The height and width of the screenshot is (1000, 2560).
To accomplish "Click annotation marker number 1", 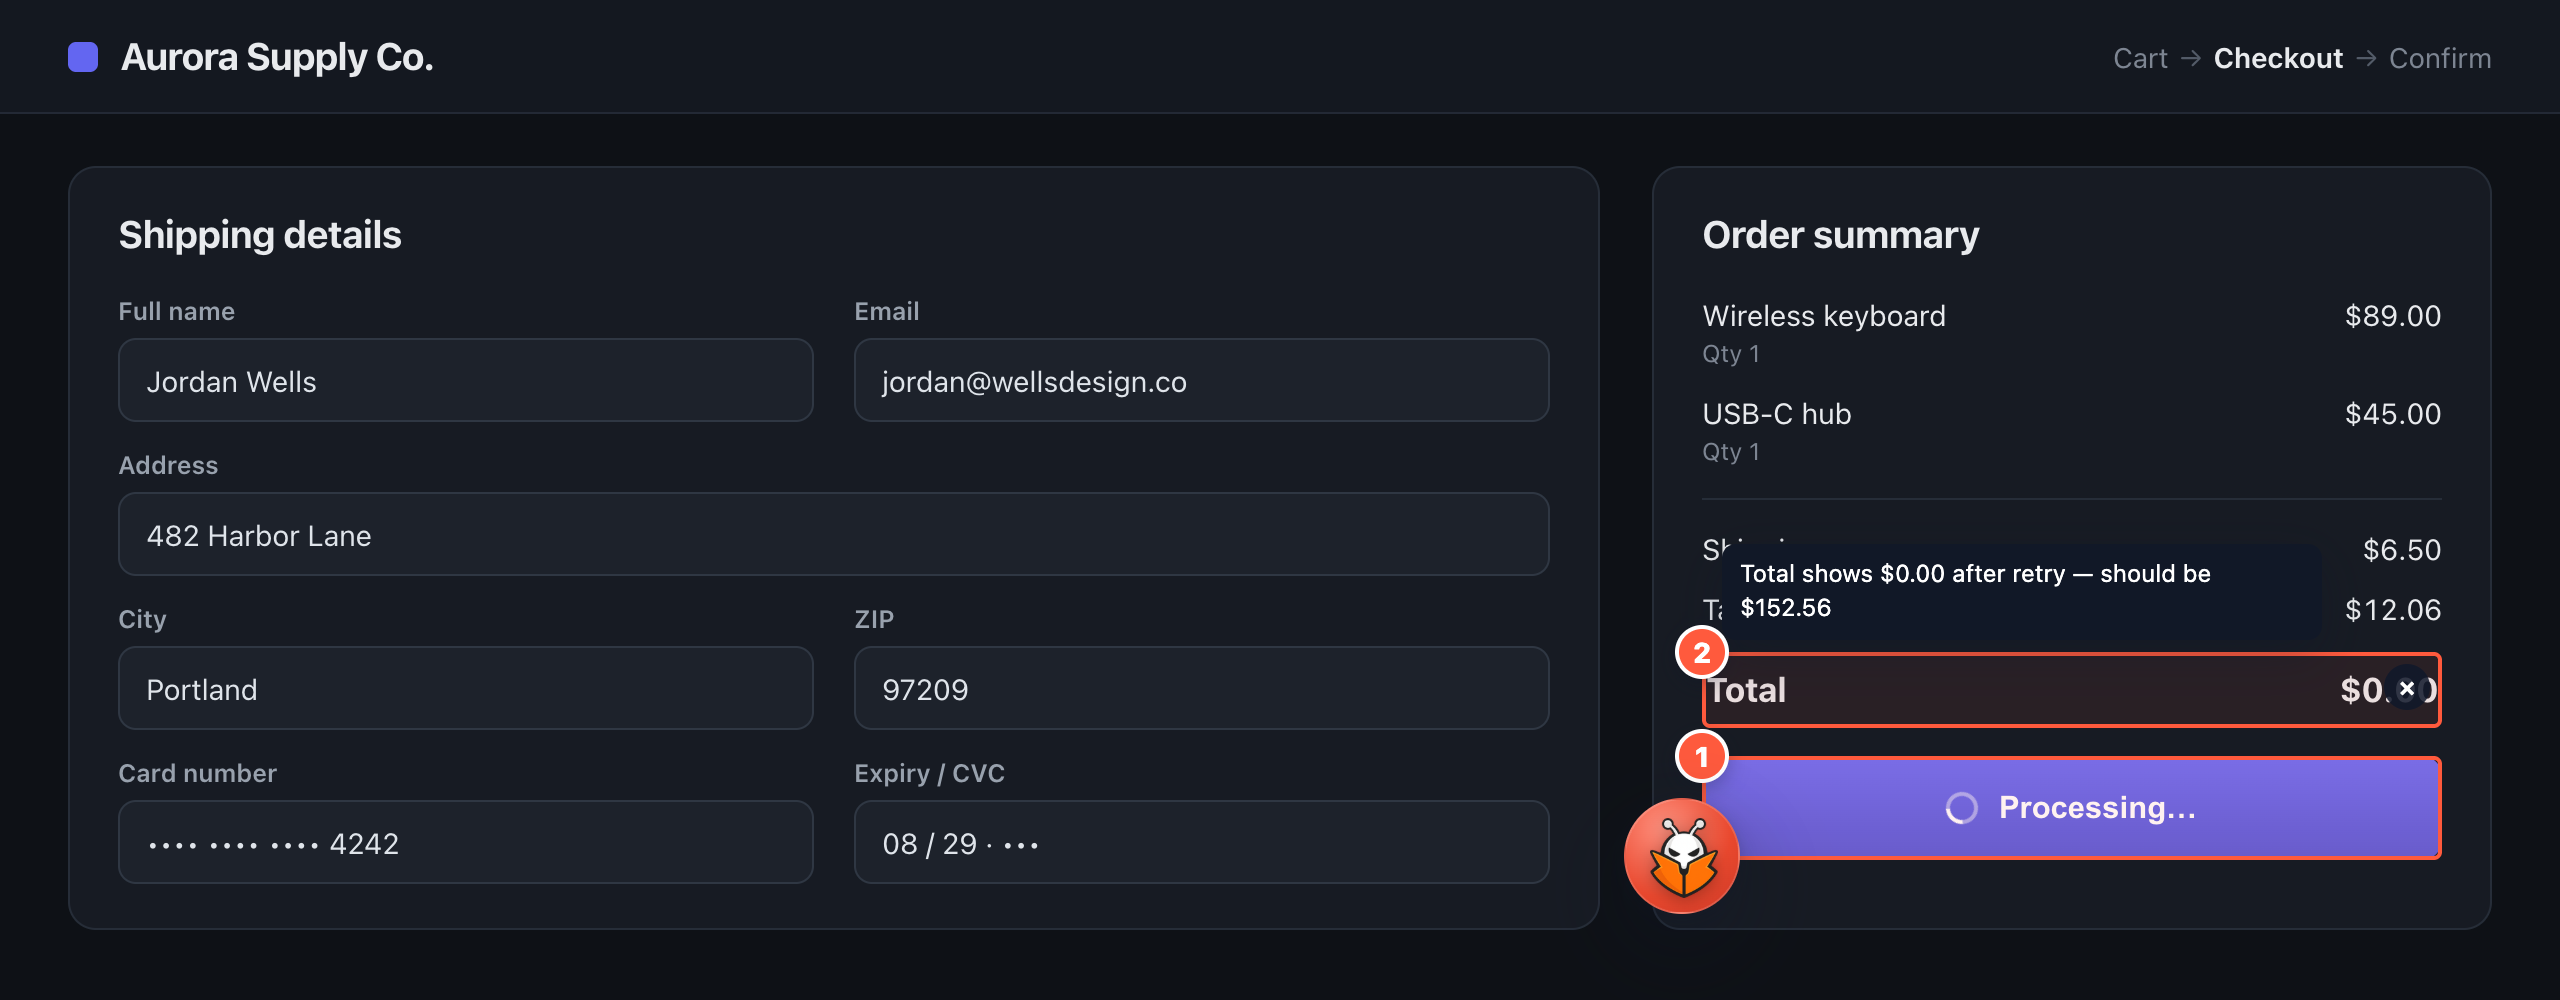I will point(1702,757).
